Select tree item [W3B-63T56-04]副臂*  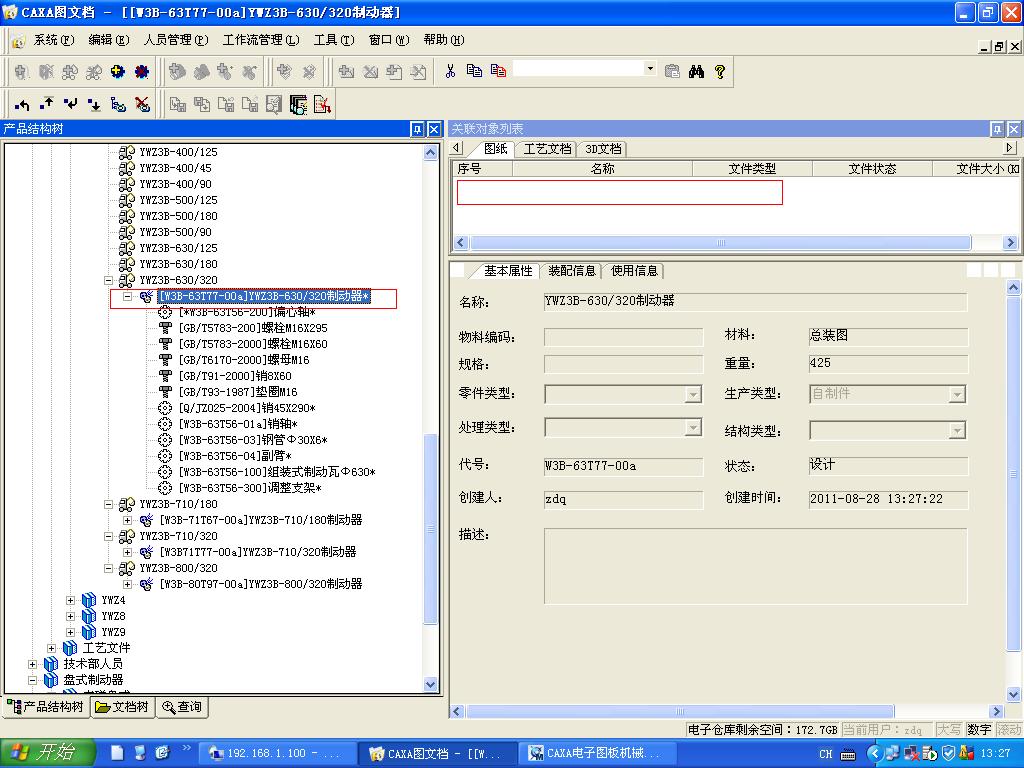[235, 456]
